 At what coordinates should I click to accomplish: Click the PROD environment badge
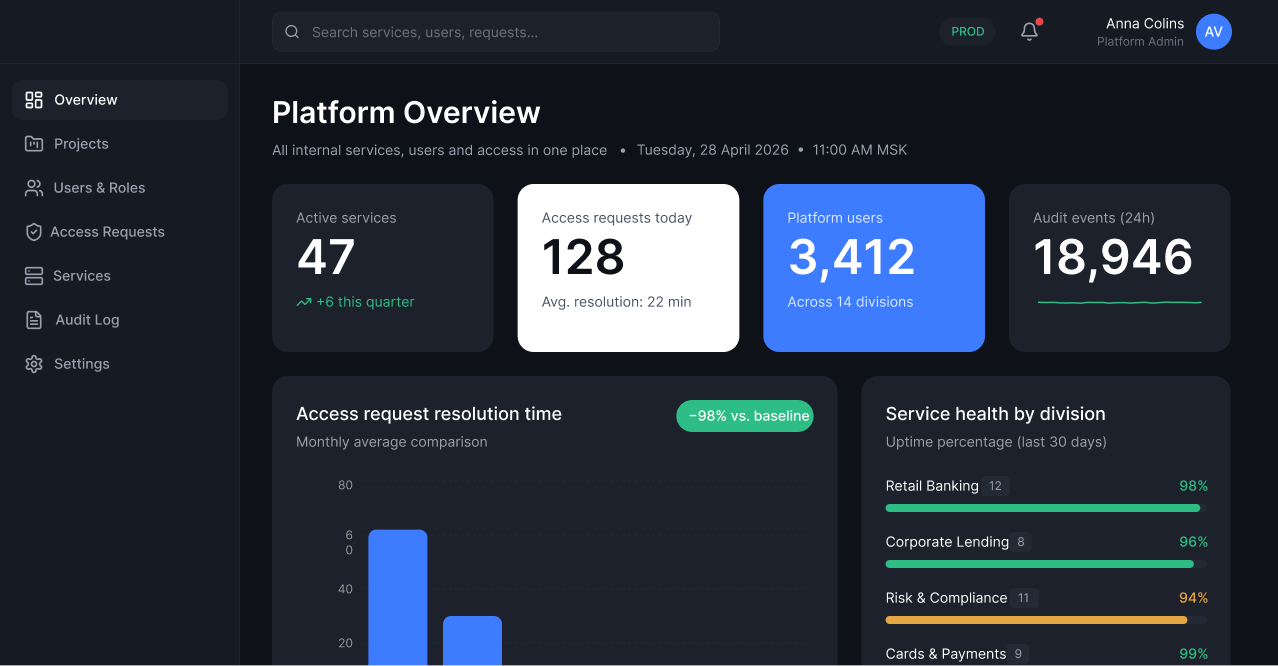point(967,32)
